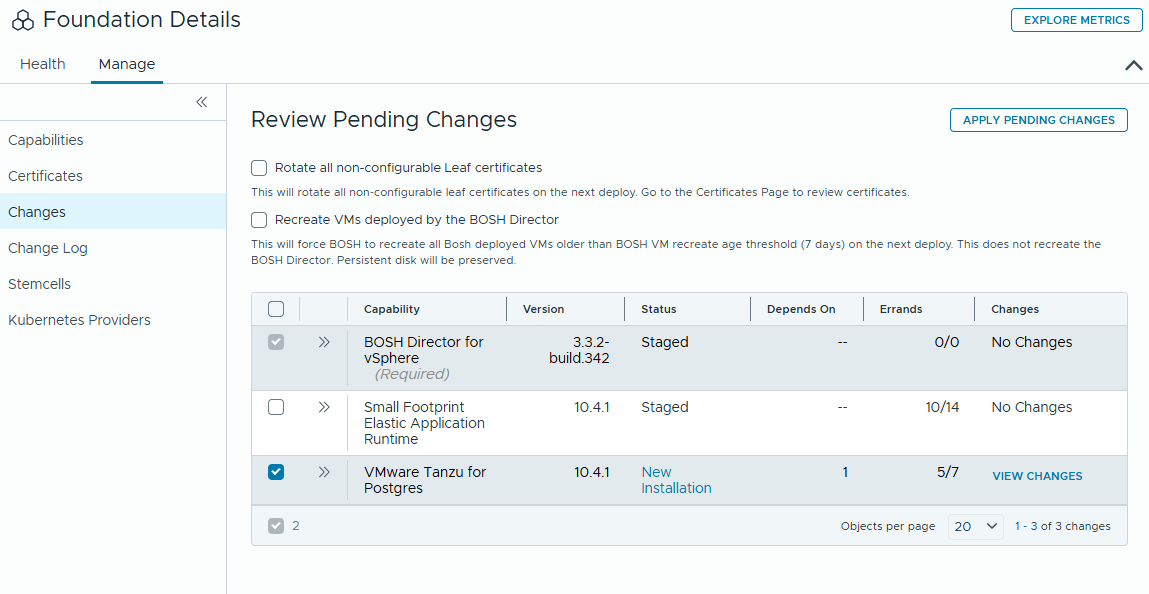Click the Small Footprint Elastic Application Runtime name
The width and height of the screenshot is (1149, 594).
tap(424, 423)
